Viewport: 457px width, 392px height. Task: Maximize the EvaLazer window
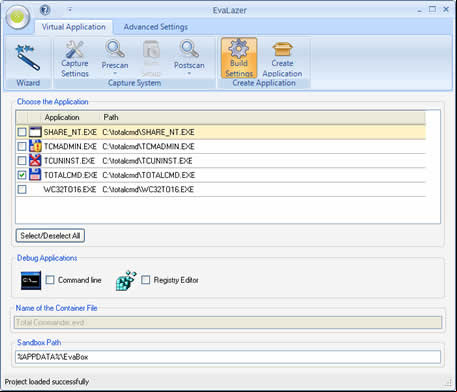432,10
